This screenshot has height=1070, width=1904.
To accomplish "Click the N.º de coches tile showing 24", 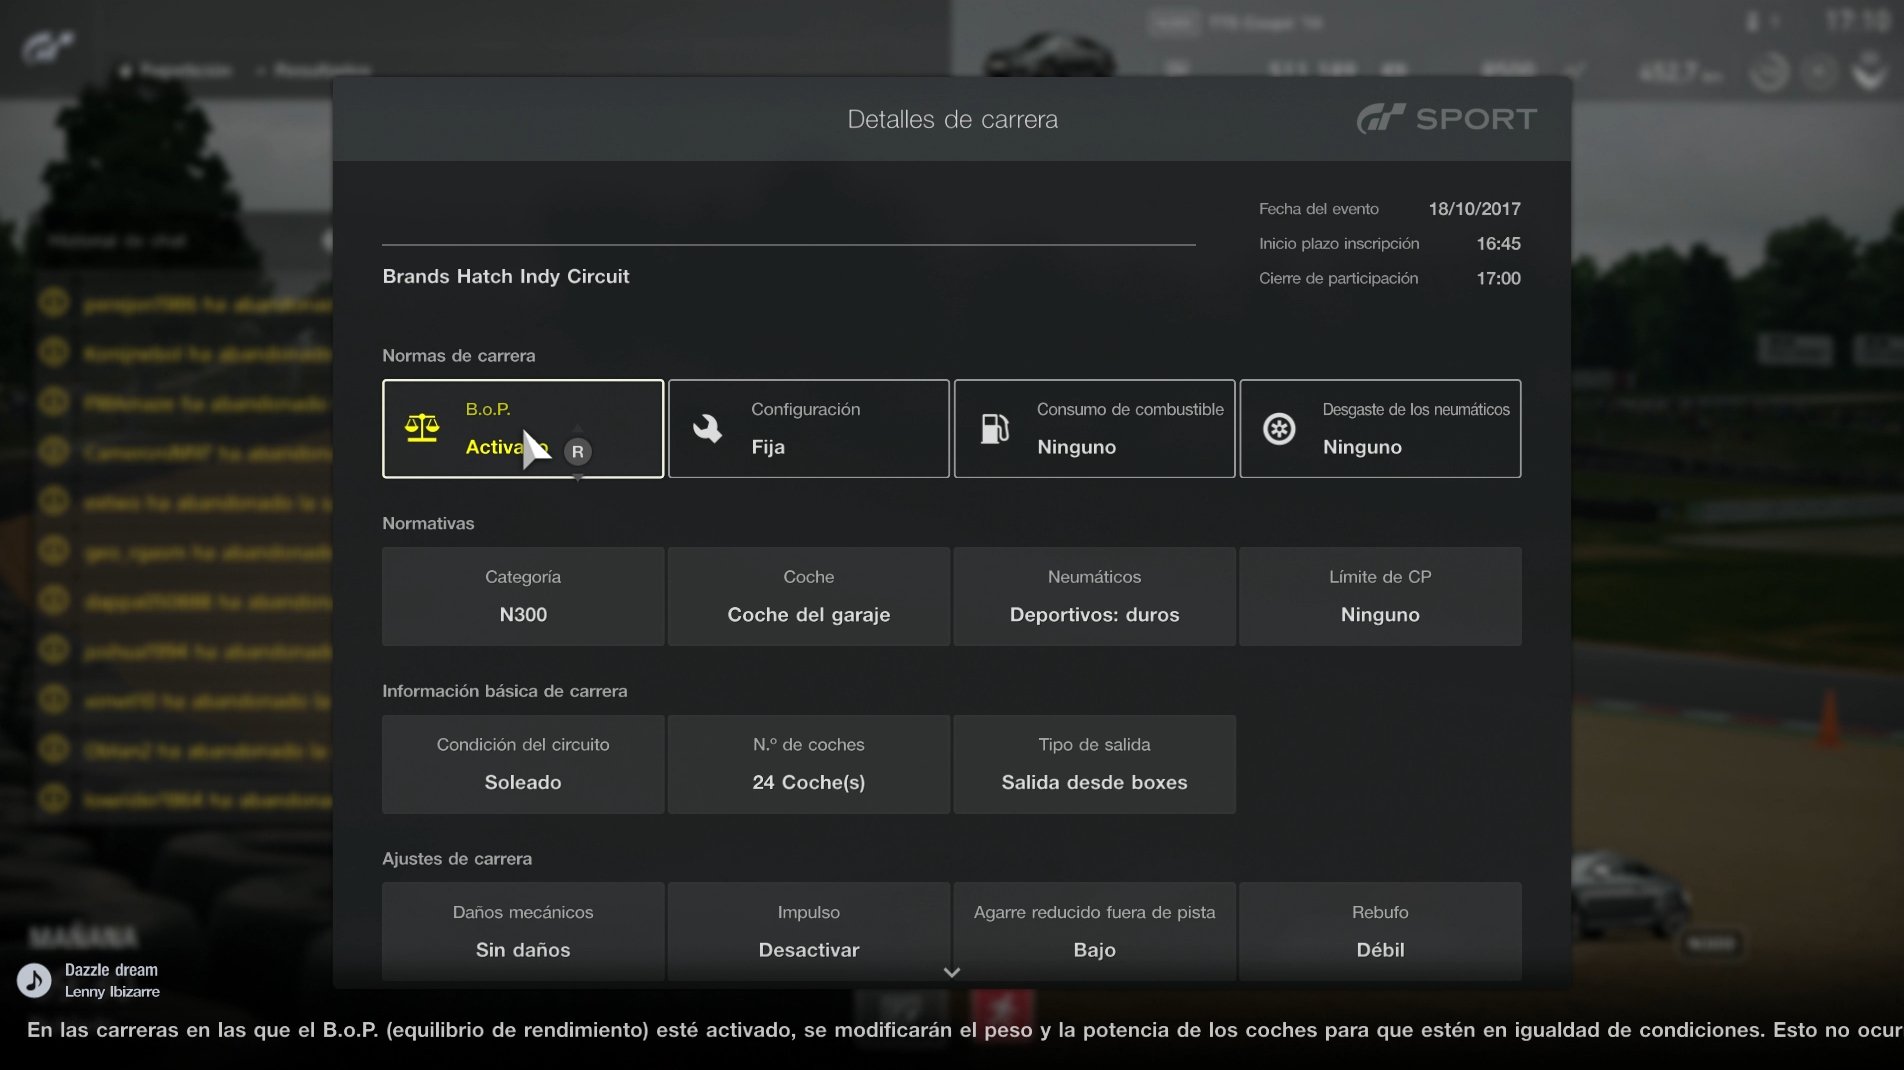I will (808, 764).
